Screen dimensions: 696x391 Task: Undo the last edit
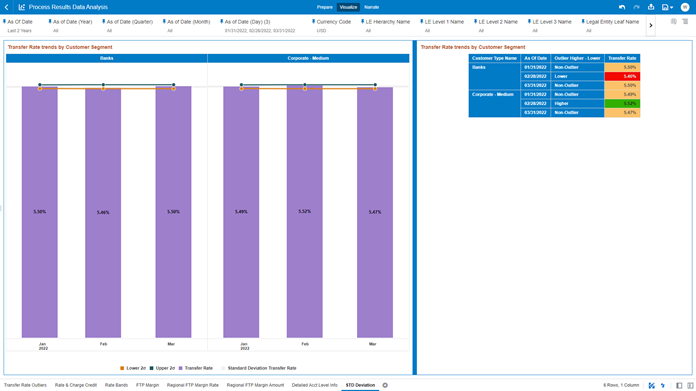[x=622, y=7]
